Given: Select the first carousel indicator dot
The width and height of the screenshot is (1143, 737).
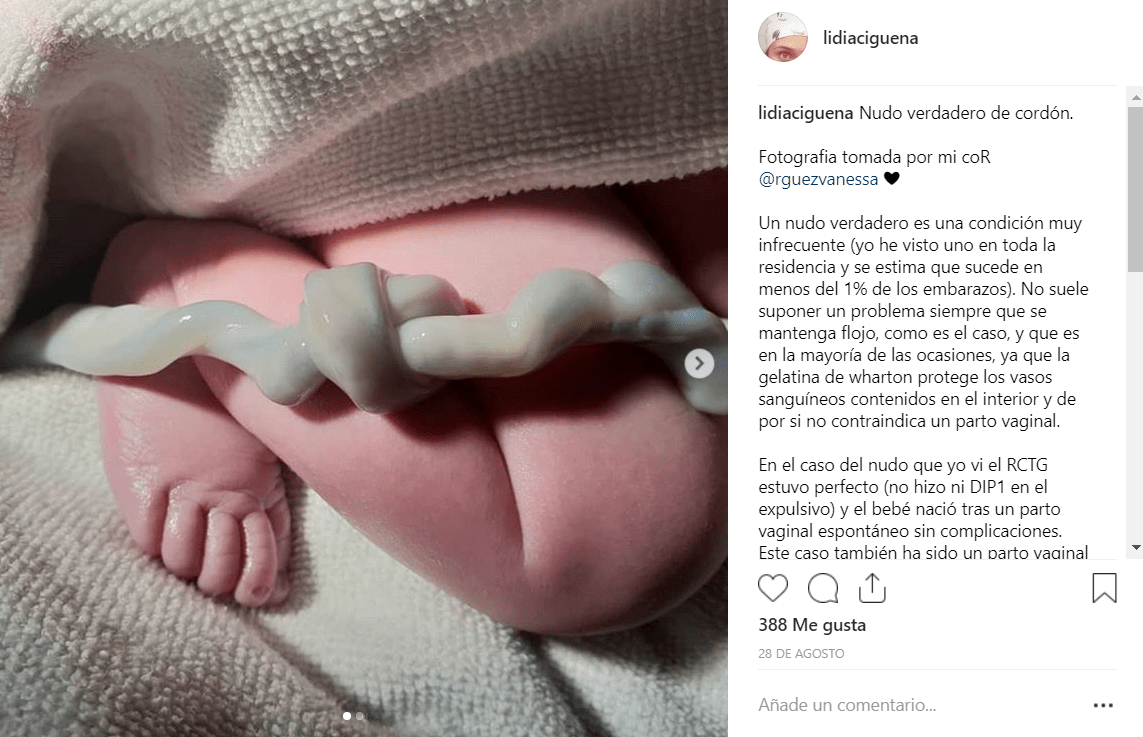Looking at the screenshot, I should click(x=347, y=716).
